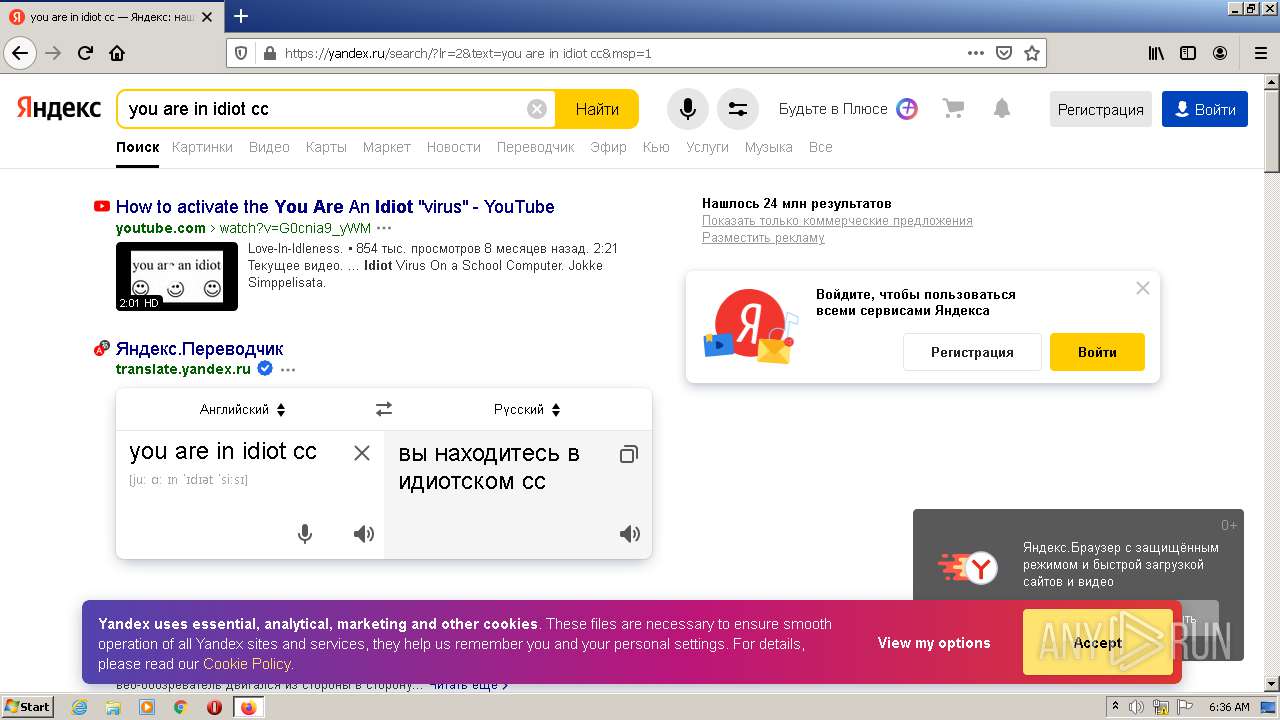Open the Переводчик tab
Screen dimensions: 1280x720
pyautogui.click(x=536, y=147)
